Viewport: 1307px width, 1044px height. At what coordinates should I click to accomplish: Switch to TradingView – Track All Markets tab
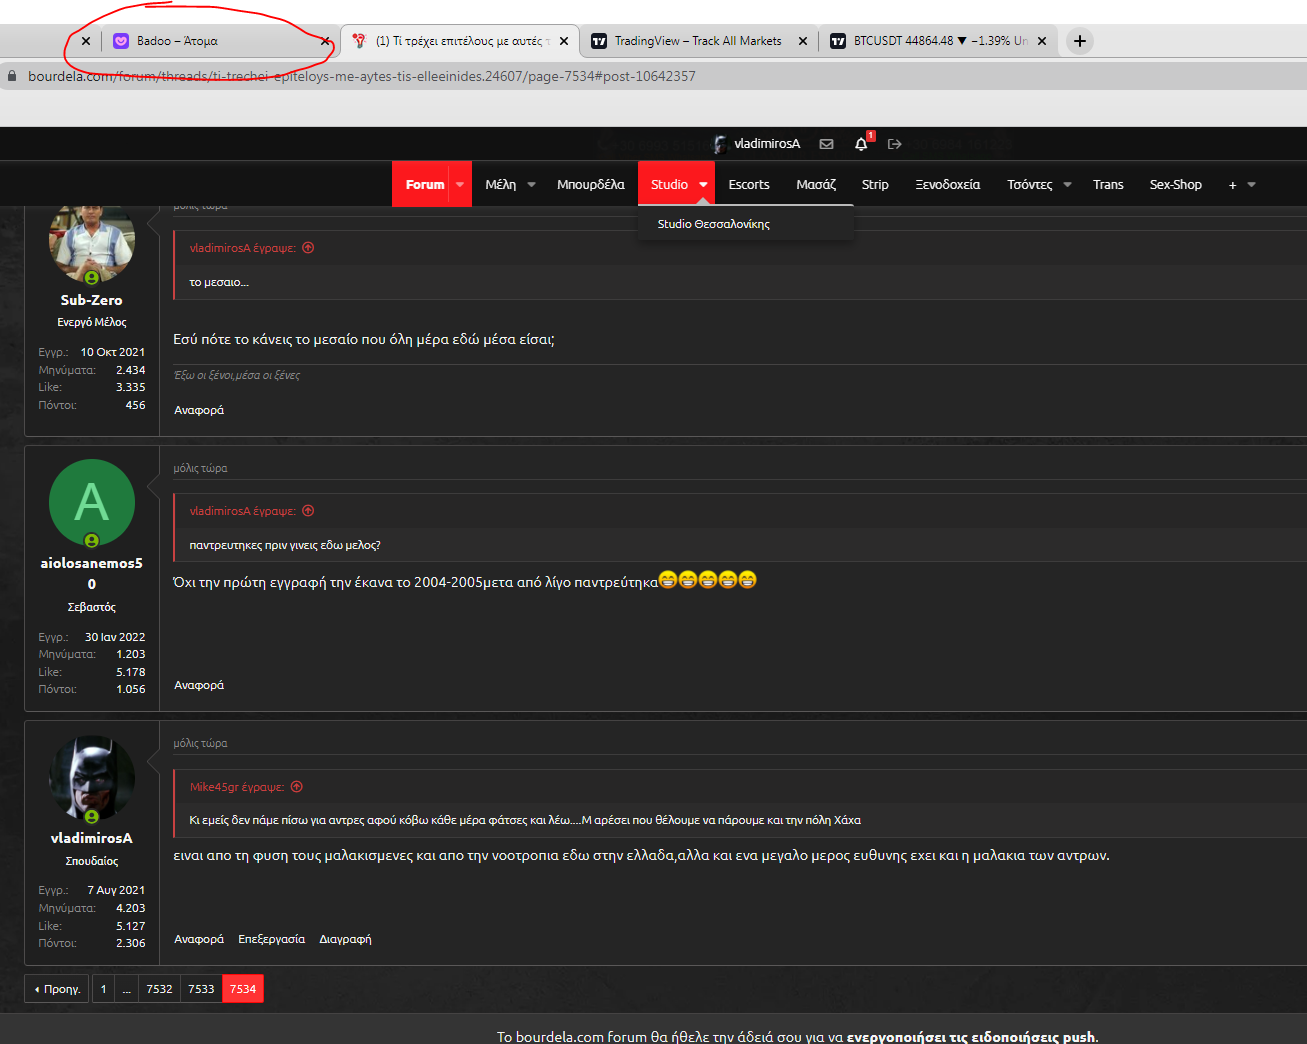(697, 41)
